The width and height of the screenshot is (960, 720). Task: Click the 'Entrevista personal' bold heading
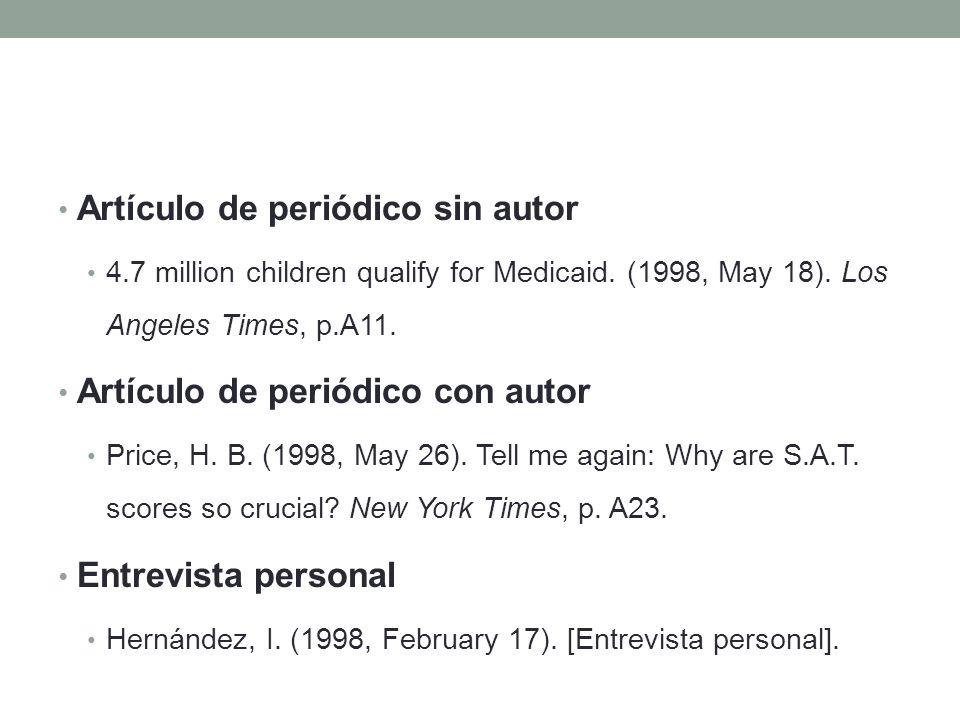236,576
